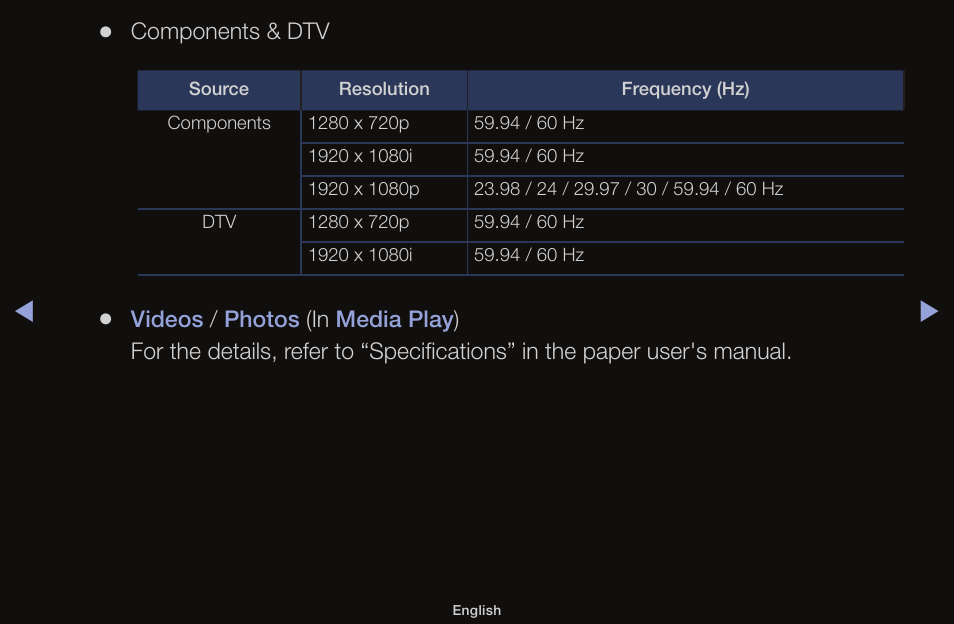Select DTV 1280 x 720p resolution cell

[384, 226]
